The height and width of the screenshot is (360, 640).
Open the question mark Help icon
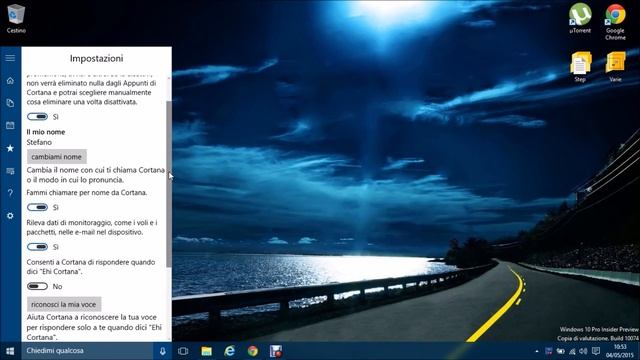point(10,193)
